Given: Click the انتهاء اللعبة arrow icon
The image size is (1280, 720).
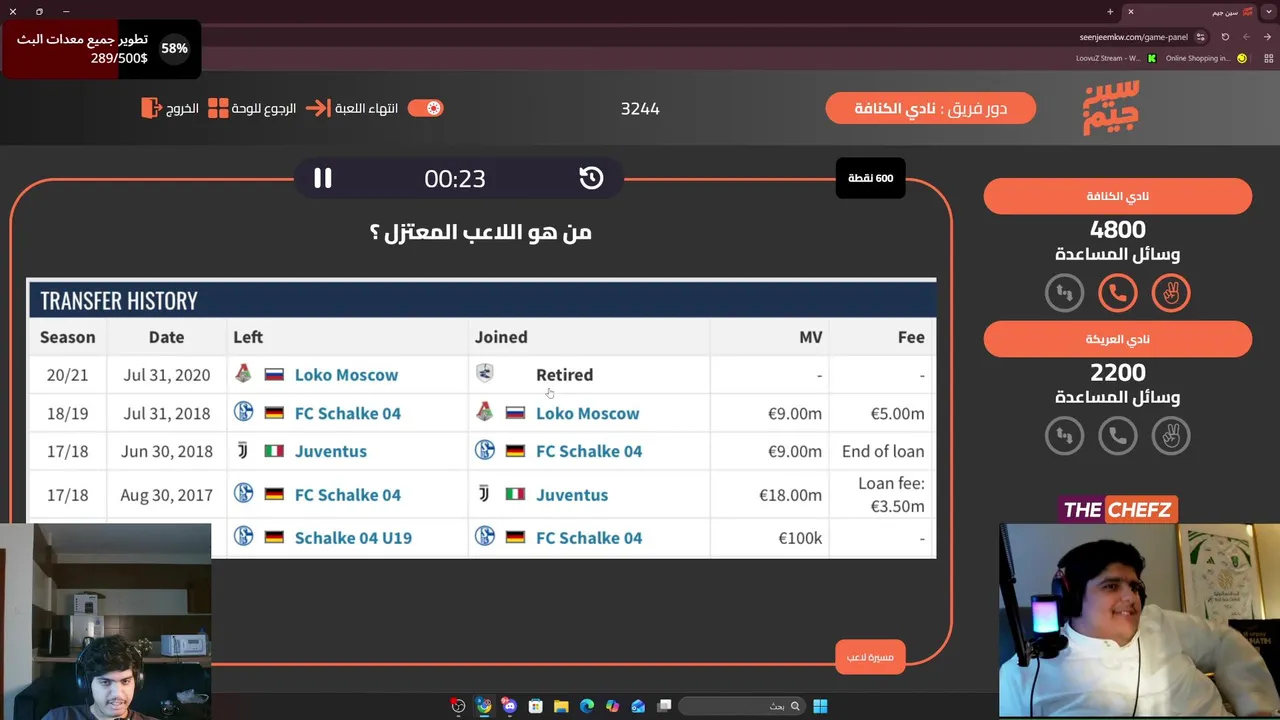Looking at the screenshot, I should tap(318, 108).
